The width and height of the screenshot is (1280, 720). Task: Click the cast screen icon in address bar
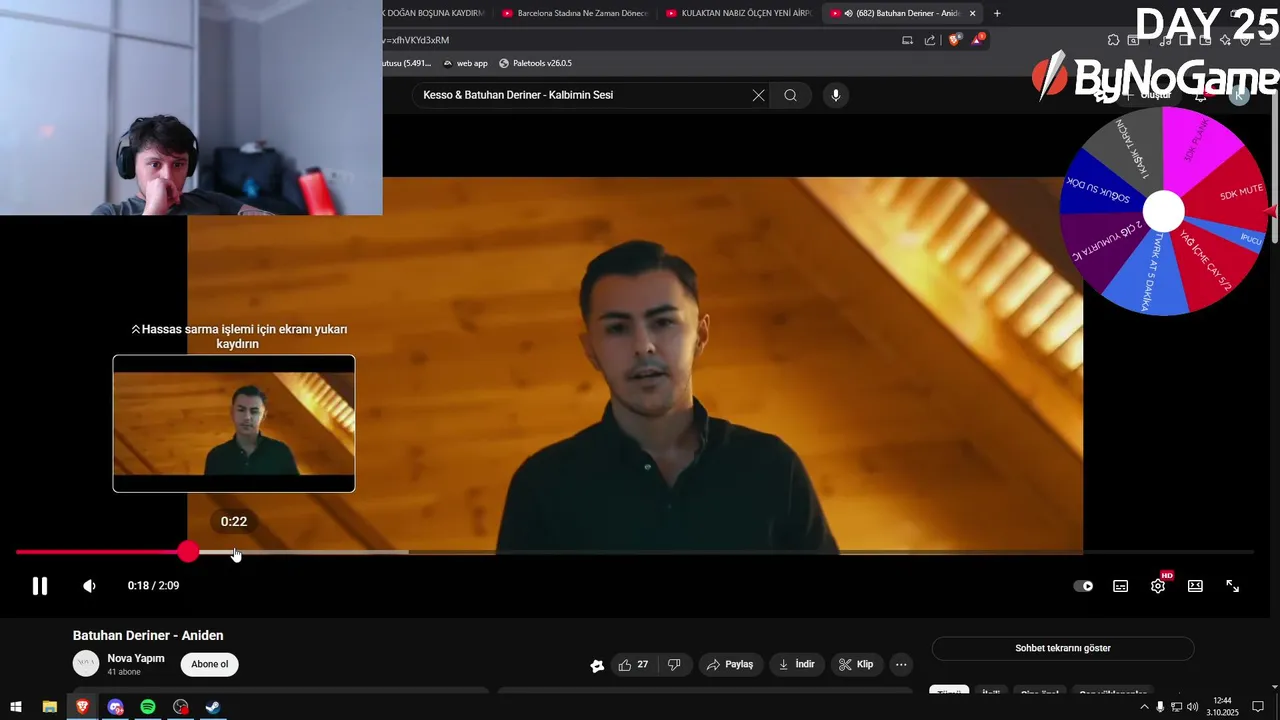907,40
